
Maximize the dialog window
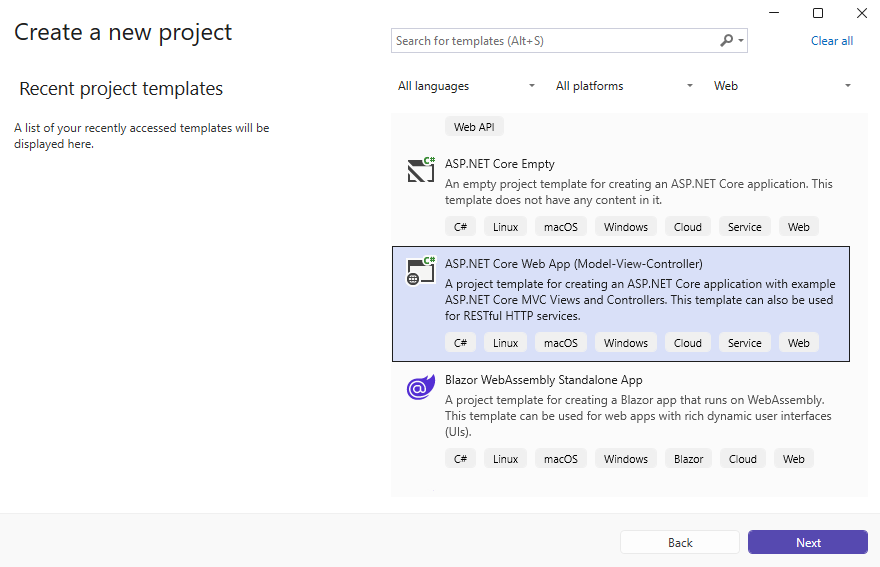point(818,13)
